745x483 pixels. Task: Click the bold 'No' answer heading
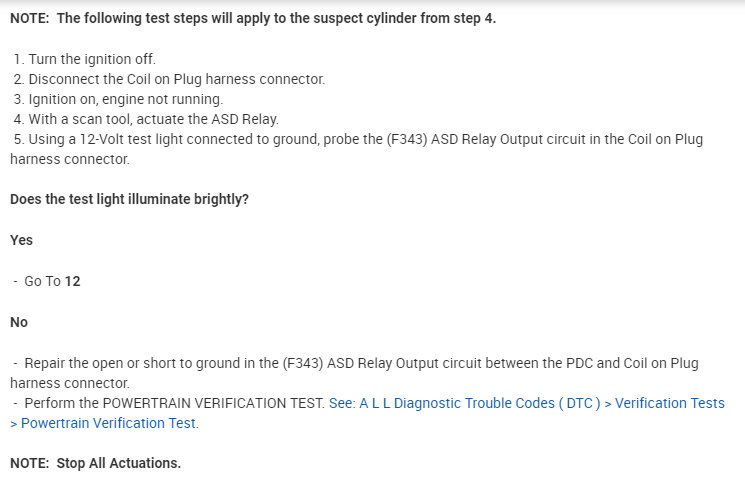click(x=19, y=322)
